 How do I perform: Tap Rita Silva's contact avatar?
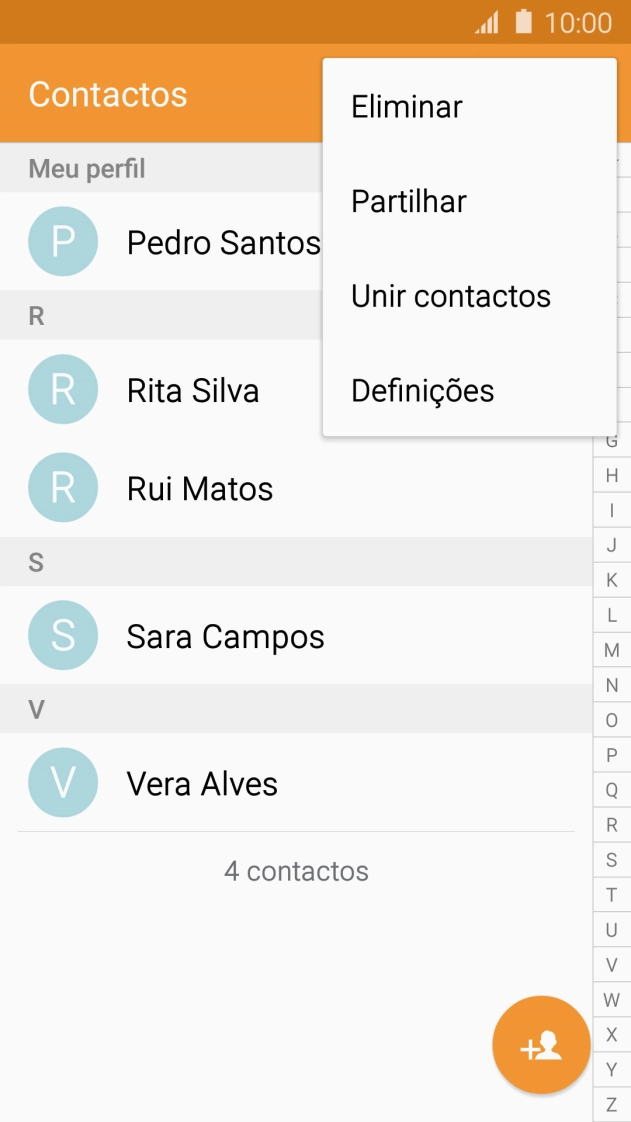[63, 390]
